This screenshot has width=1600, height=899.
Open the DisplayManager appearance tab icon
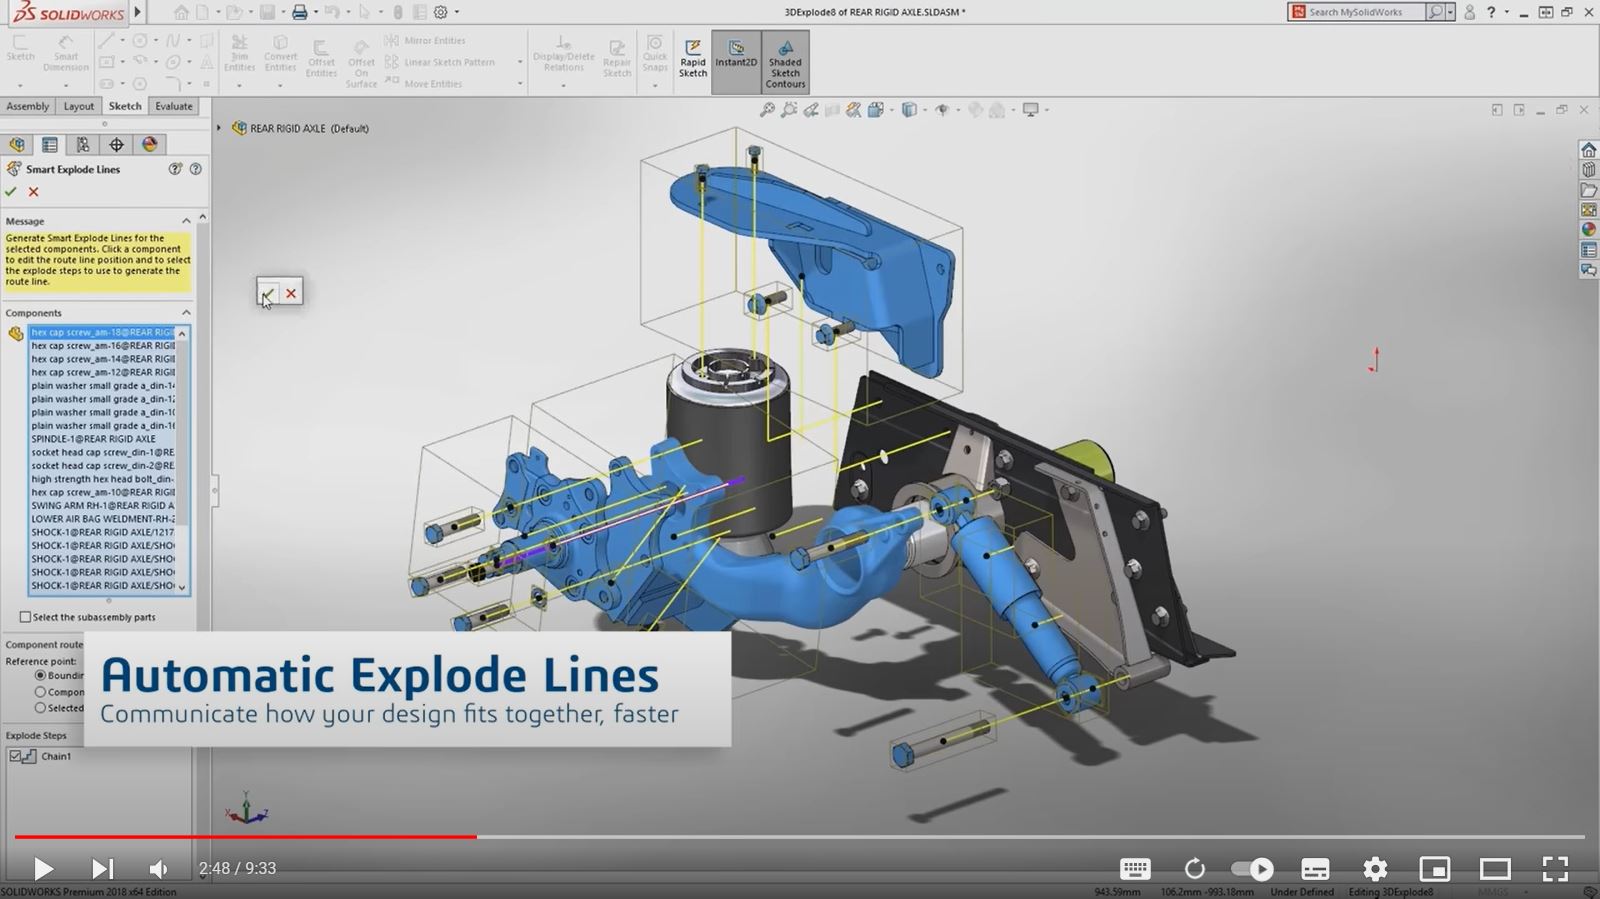click(149, 145)
